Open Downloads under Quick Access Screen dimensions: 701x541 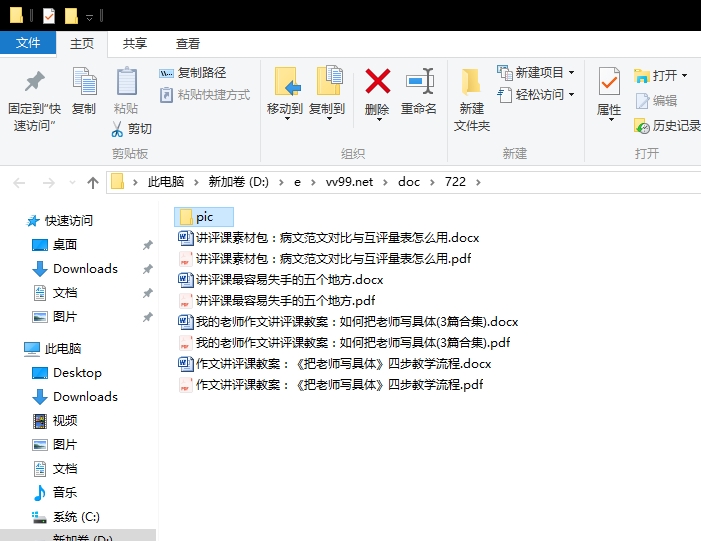tap(75, 269)
